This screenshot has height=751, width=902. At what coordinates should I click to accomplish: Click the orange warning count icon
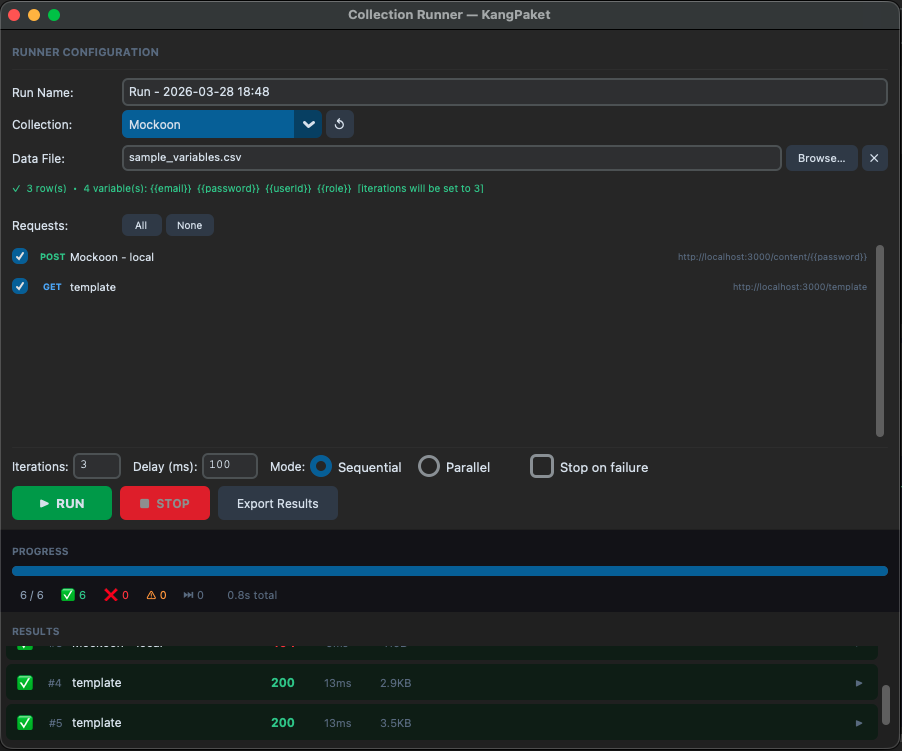pos(151,595)
